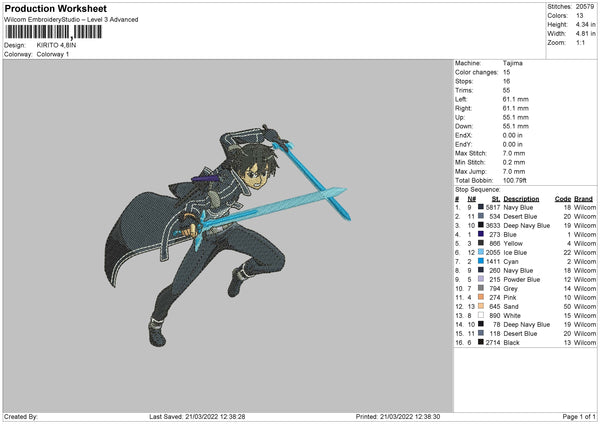Pick the Pink color swatch in row 11
Image resolution: width=600 pixels, height=424 pixels.
(x=481, y=297)
